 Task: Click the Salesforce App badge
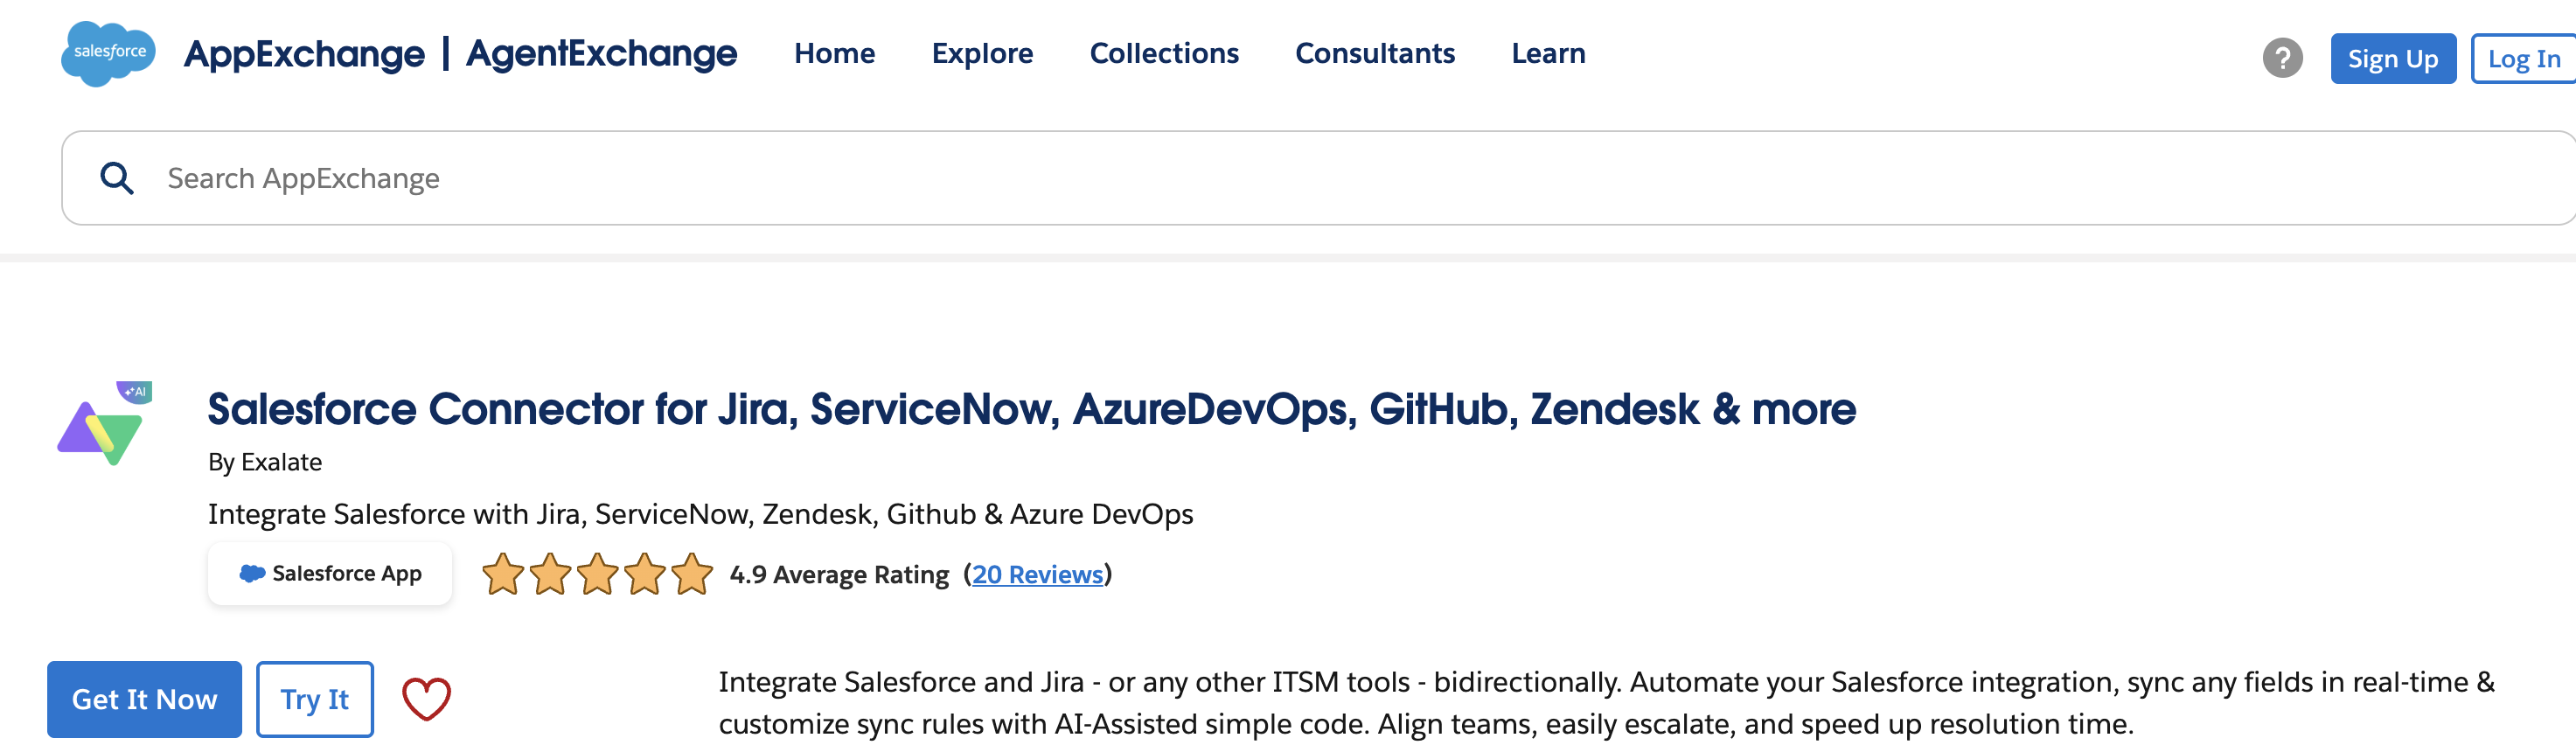[x=330, y=573]
